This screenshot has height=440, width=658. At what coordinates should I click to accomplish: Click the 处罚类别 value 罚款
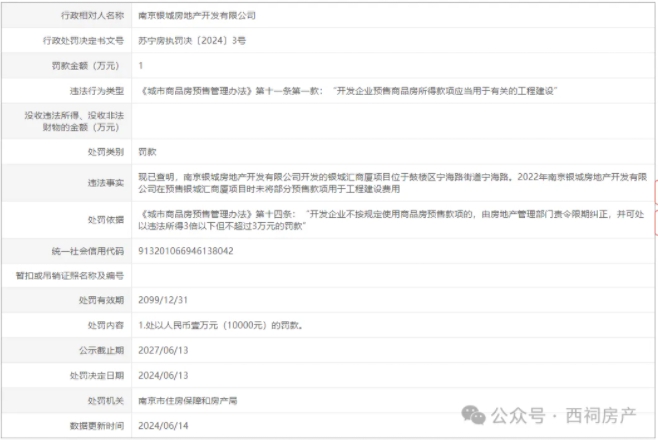coord(148,153)
